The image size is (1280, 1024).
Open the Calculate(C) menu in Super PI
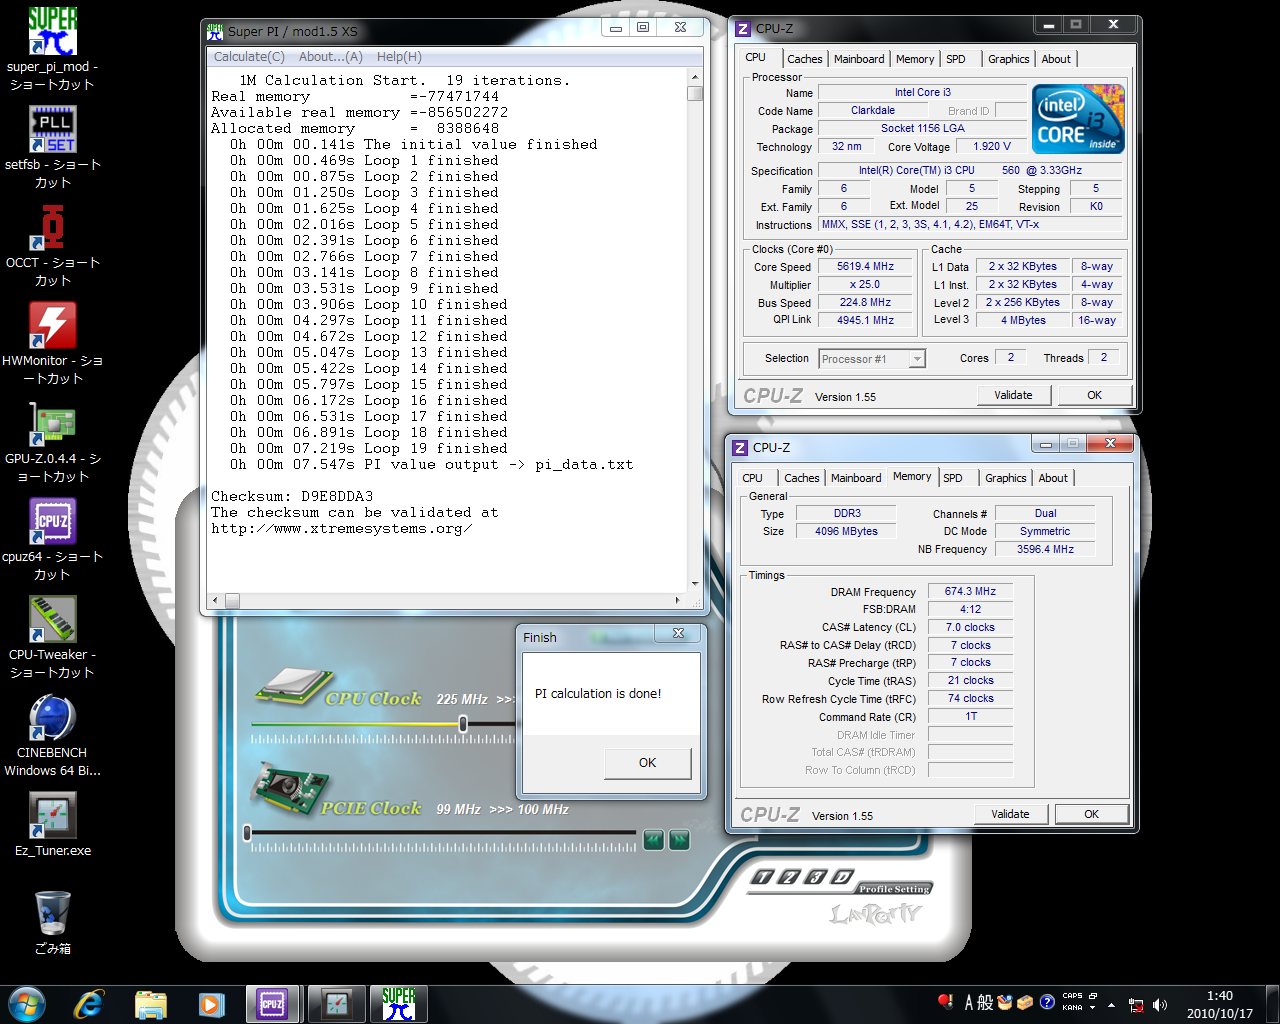point(249,57)
